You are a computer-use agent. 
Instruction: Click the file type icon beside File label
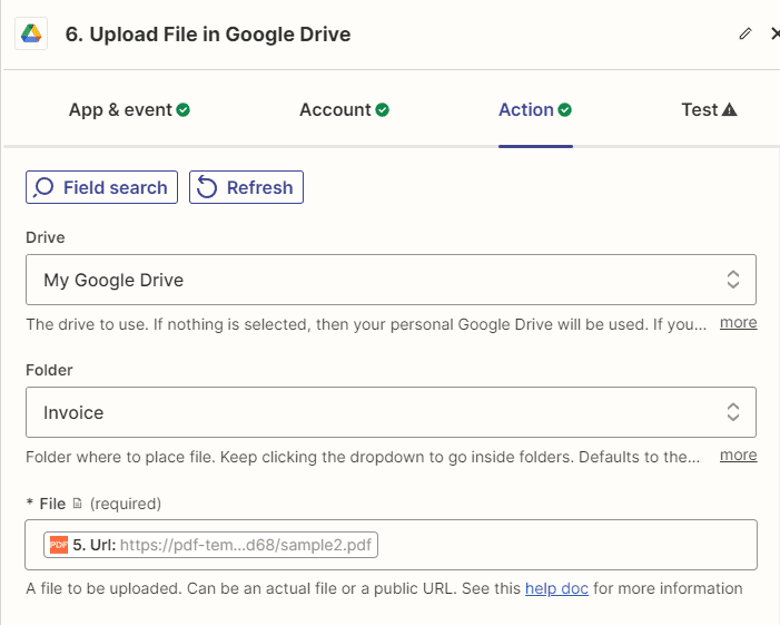77,503
